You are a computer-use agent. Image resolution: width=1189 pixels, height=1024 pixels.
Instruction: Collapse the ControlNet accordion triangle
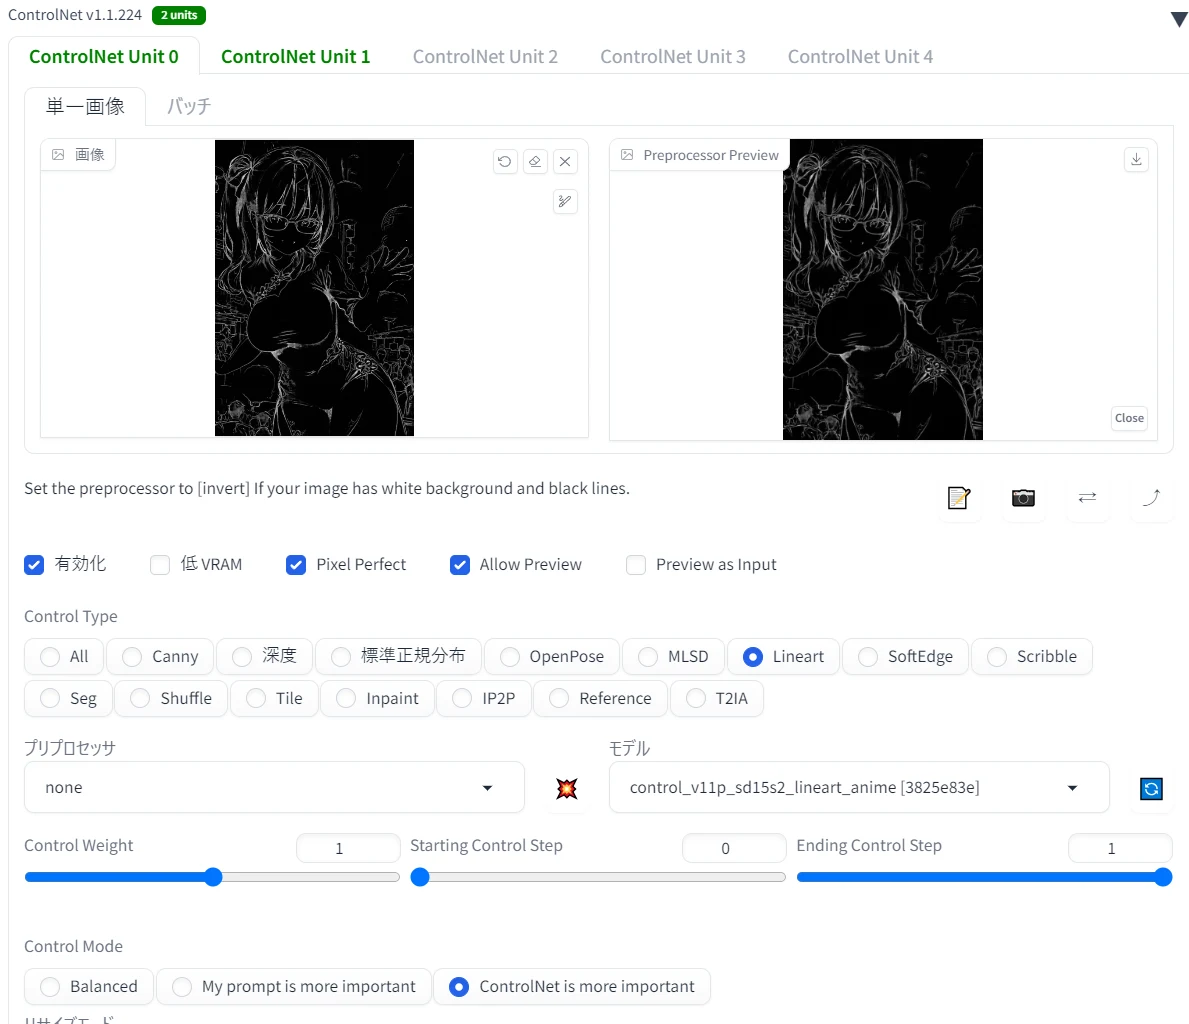coord(1178,19)
